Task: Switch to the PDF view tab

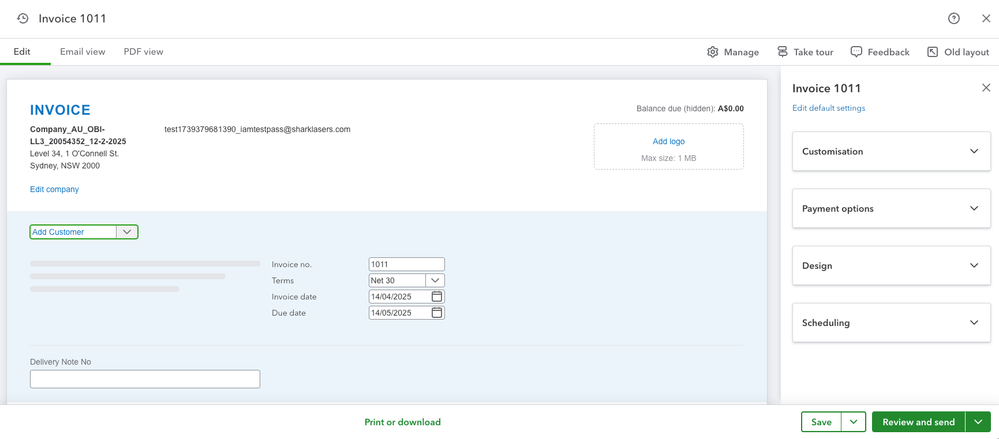Action: click(143, 52)
